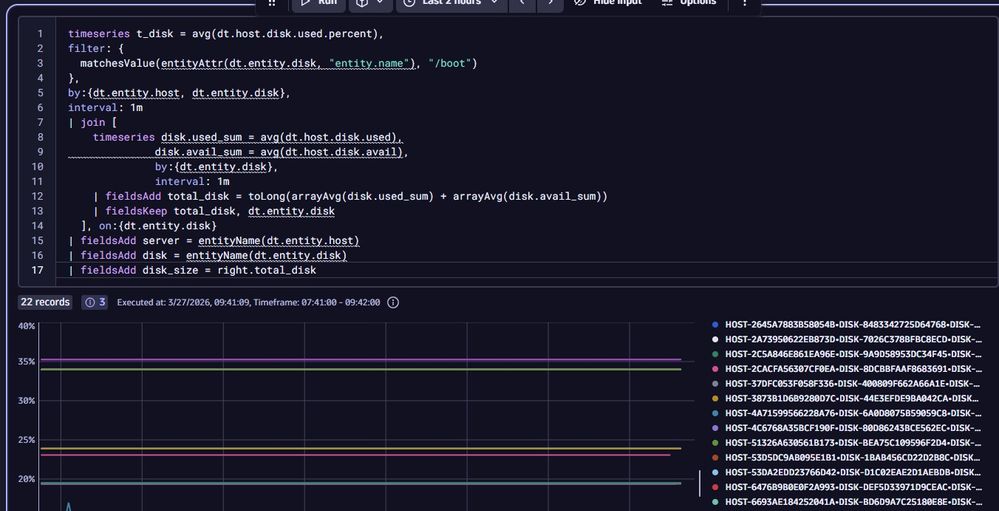Click line number 14 in the gutter
The image size is (999, 511).
point(38,226)
